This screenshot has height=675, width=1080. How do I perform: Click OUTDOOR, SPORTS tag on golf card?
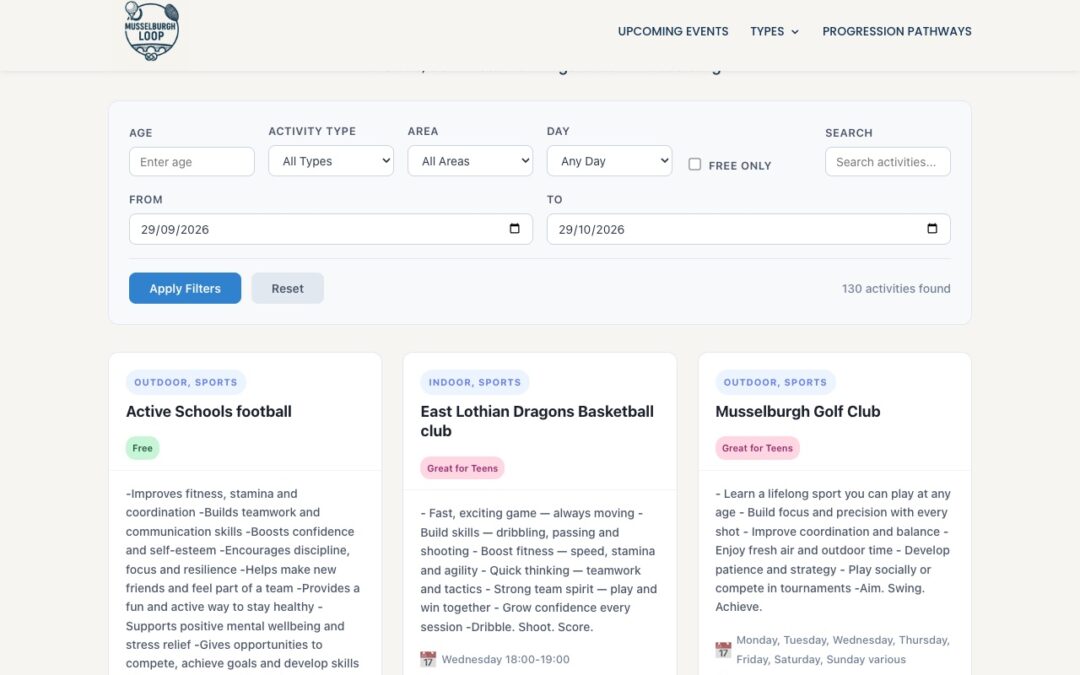[775, 382]
